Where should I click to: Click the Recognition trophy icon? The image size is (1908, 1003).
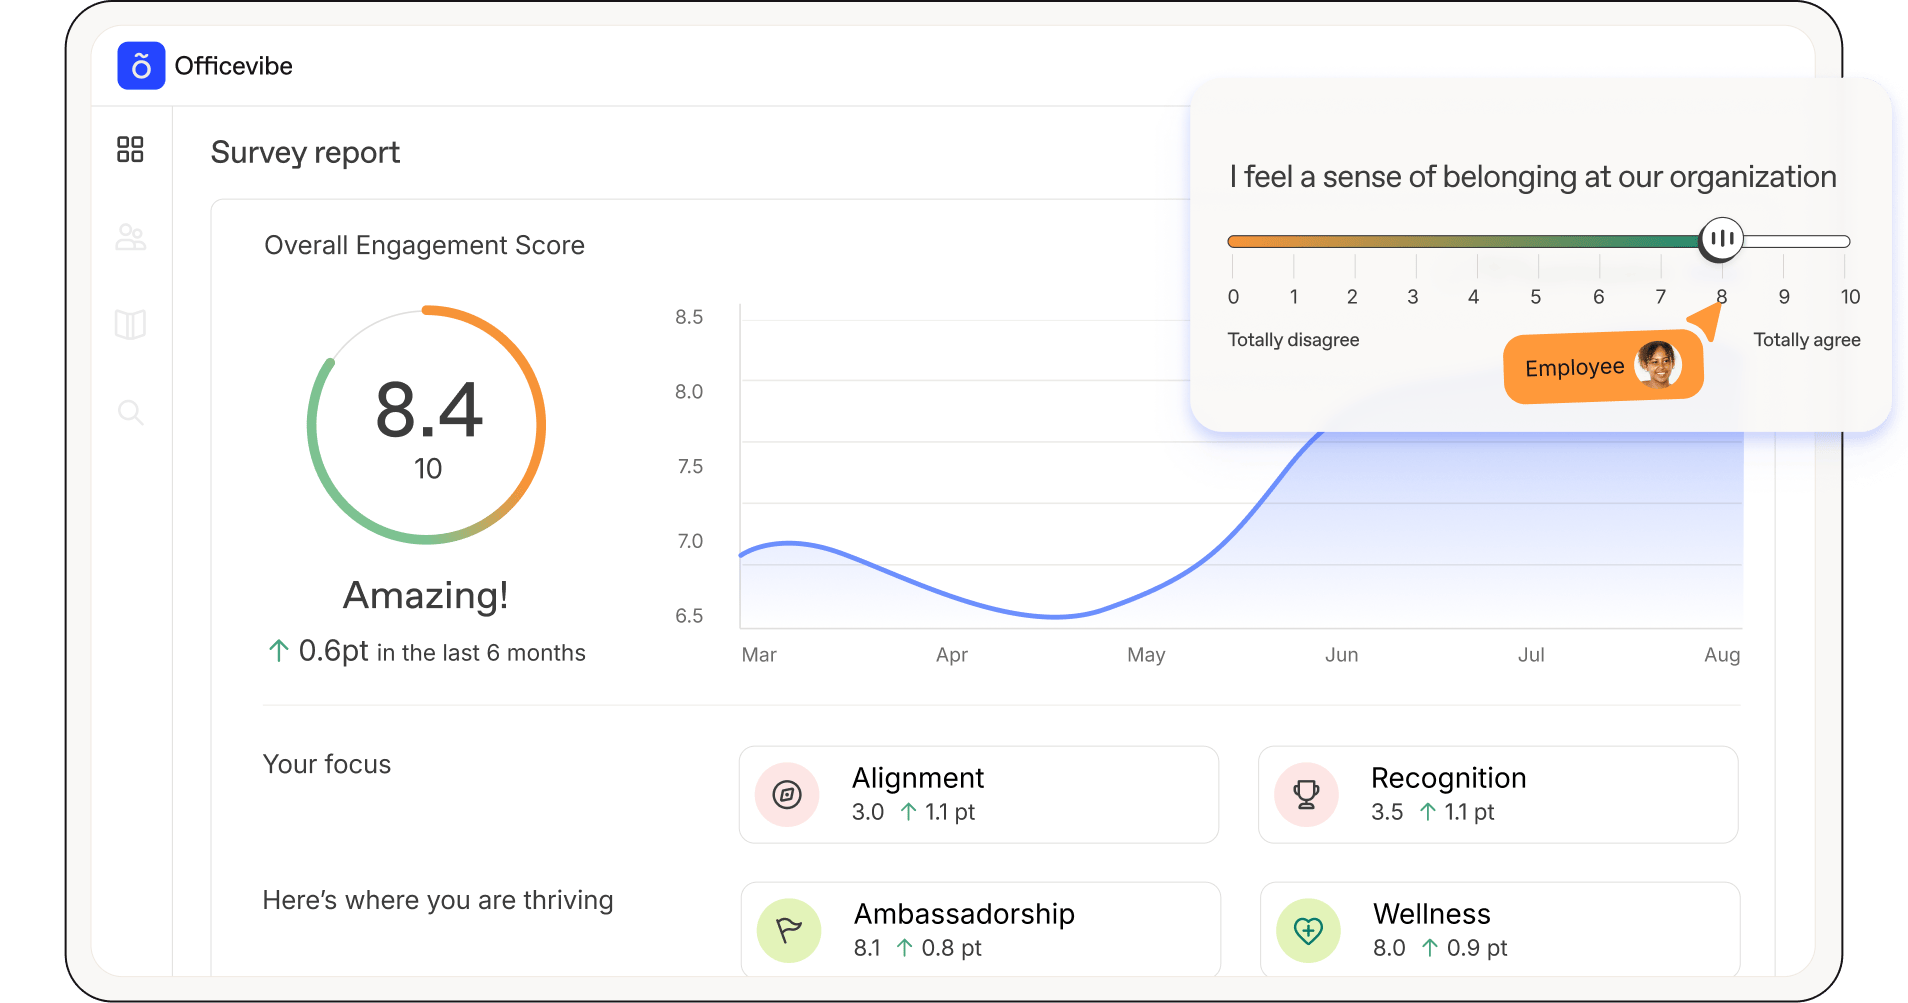click(x=1306, y=795)
